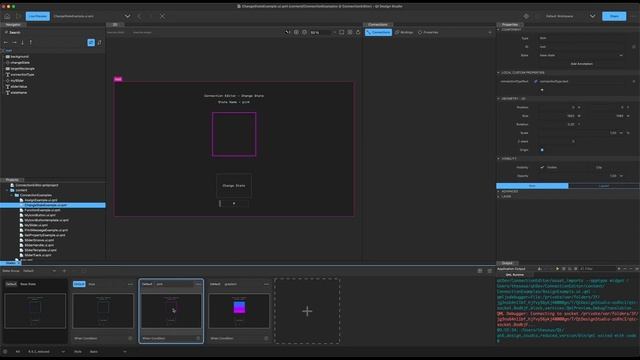Collapse the GEOMETRY - 2D section
Screen dimensions: 640x360
click(x=498, y=98)
